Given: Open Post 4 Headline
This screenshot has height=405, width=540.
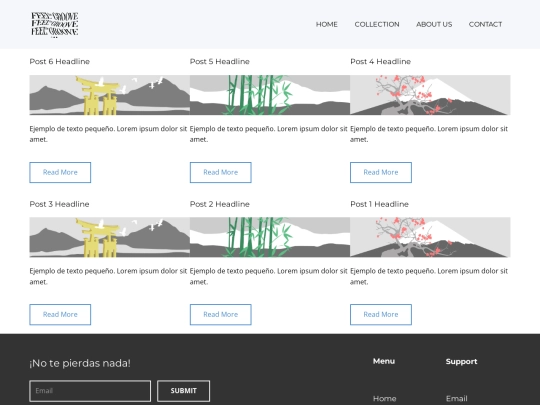Looking at the screenshot, I should coord(381,62).
